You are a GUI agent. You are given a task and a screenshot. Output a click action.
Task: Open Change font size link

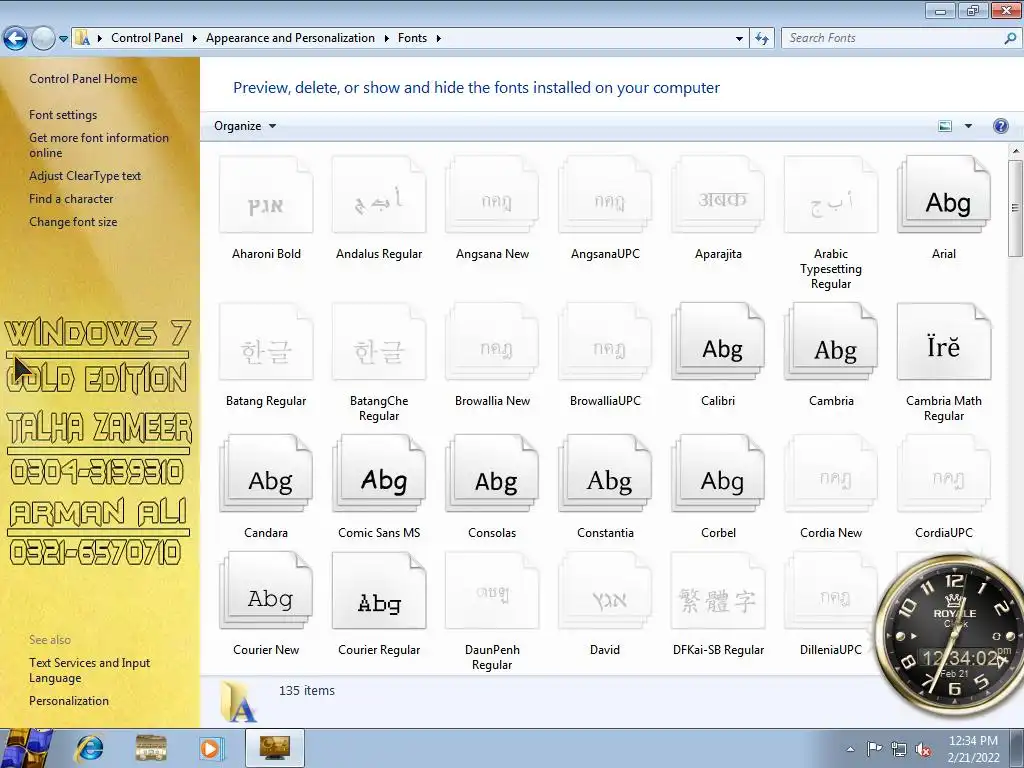click(73, 222)
